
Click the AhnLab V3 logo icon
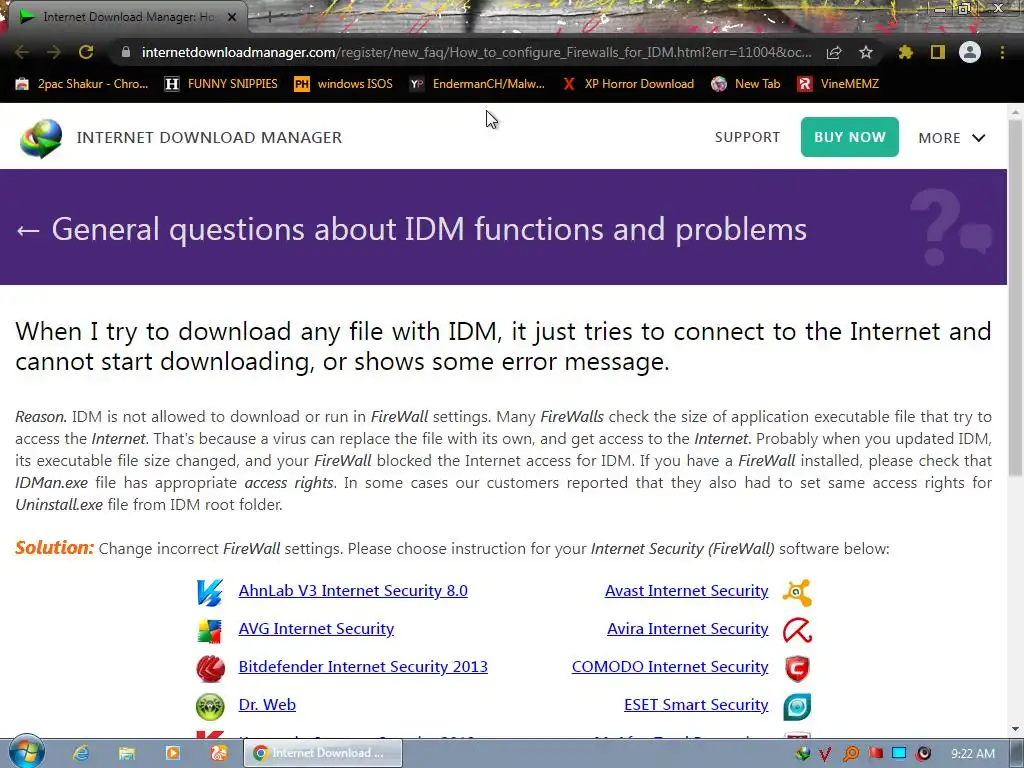tap(210, 592)
